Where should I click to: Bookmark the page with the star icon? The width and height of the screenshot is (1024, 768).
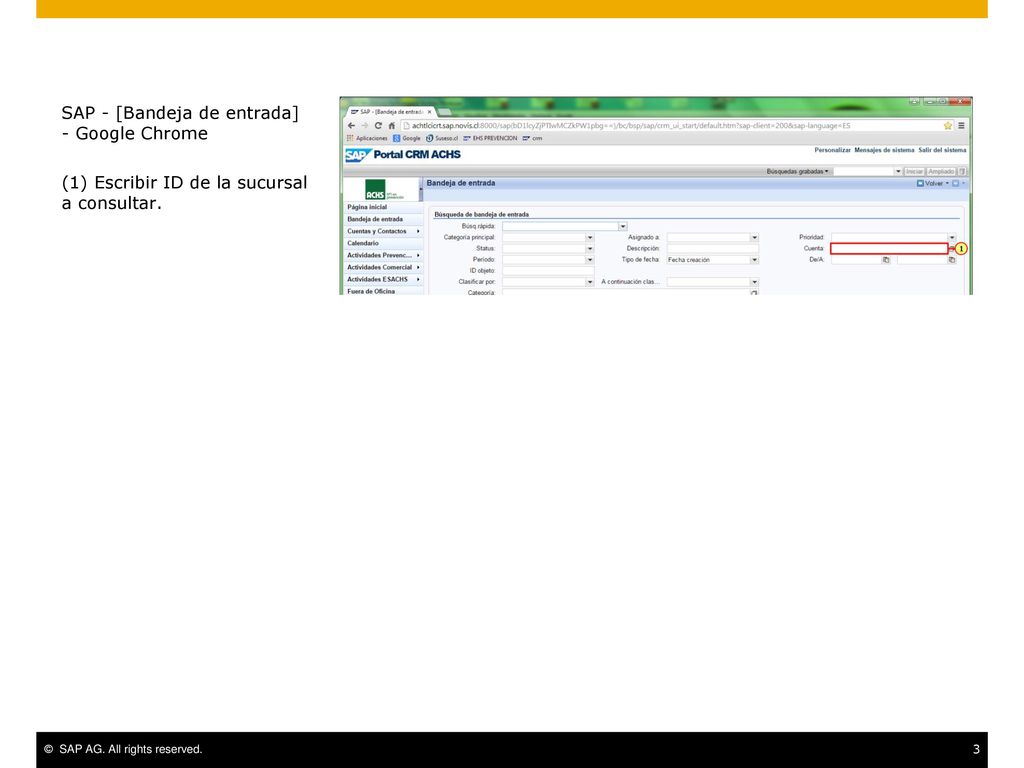point(948,125)
